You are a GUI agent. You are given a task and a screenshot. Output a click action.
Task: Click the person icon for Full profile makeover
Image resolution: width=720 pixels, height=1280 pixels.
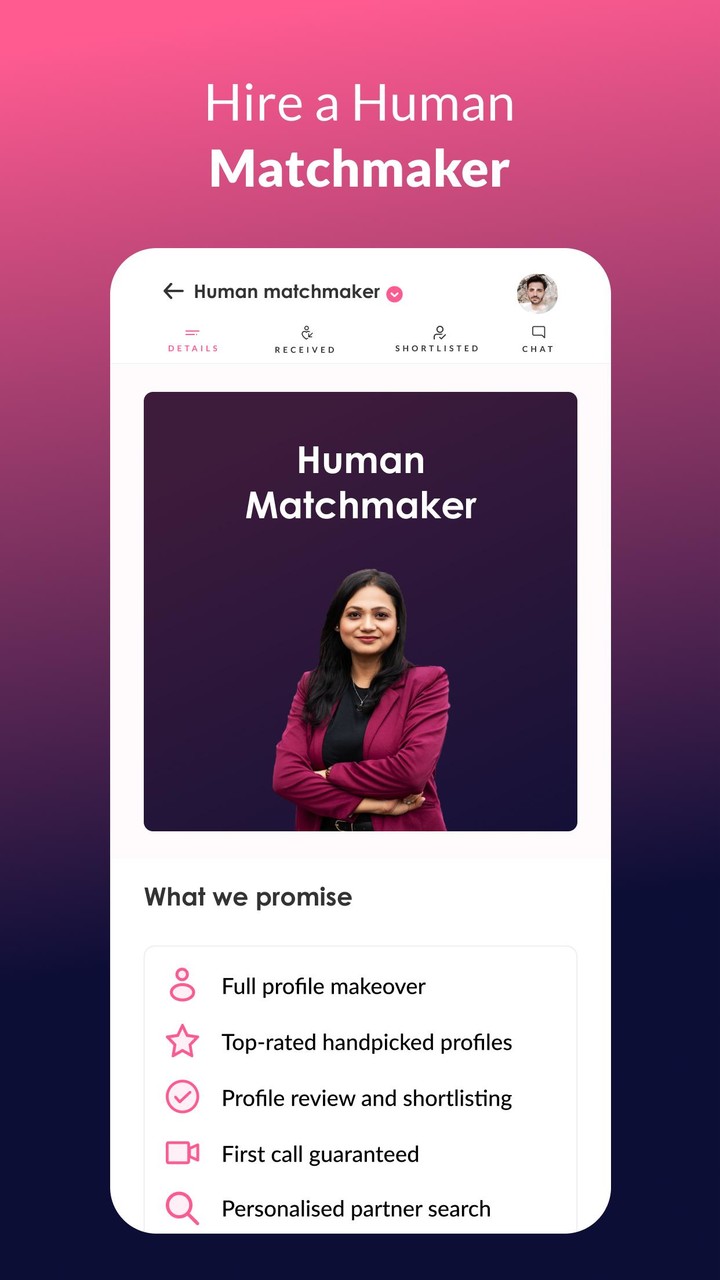pos(182,985)
